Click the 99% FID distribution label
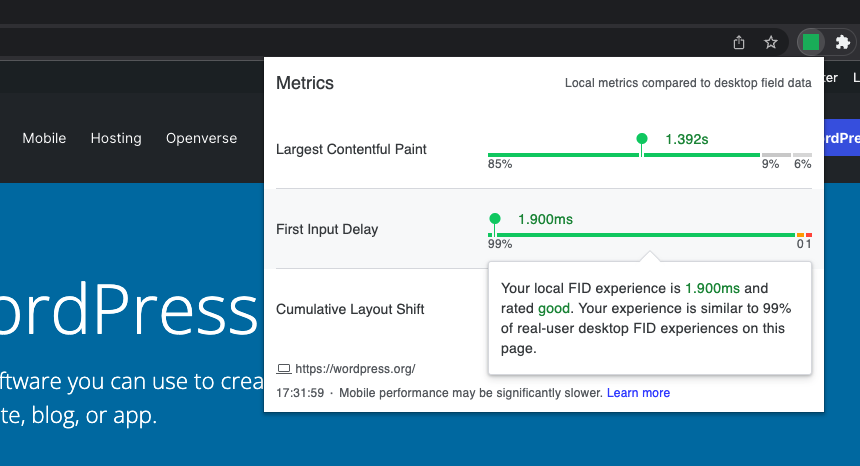This screenshot has height=466, width=860. [x=500, y=244]
